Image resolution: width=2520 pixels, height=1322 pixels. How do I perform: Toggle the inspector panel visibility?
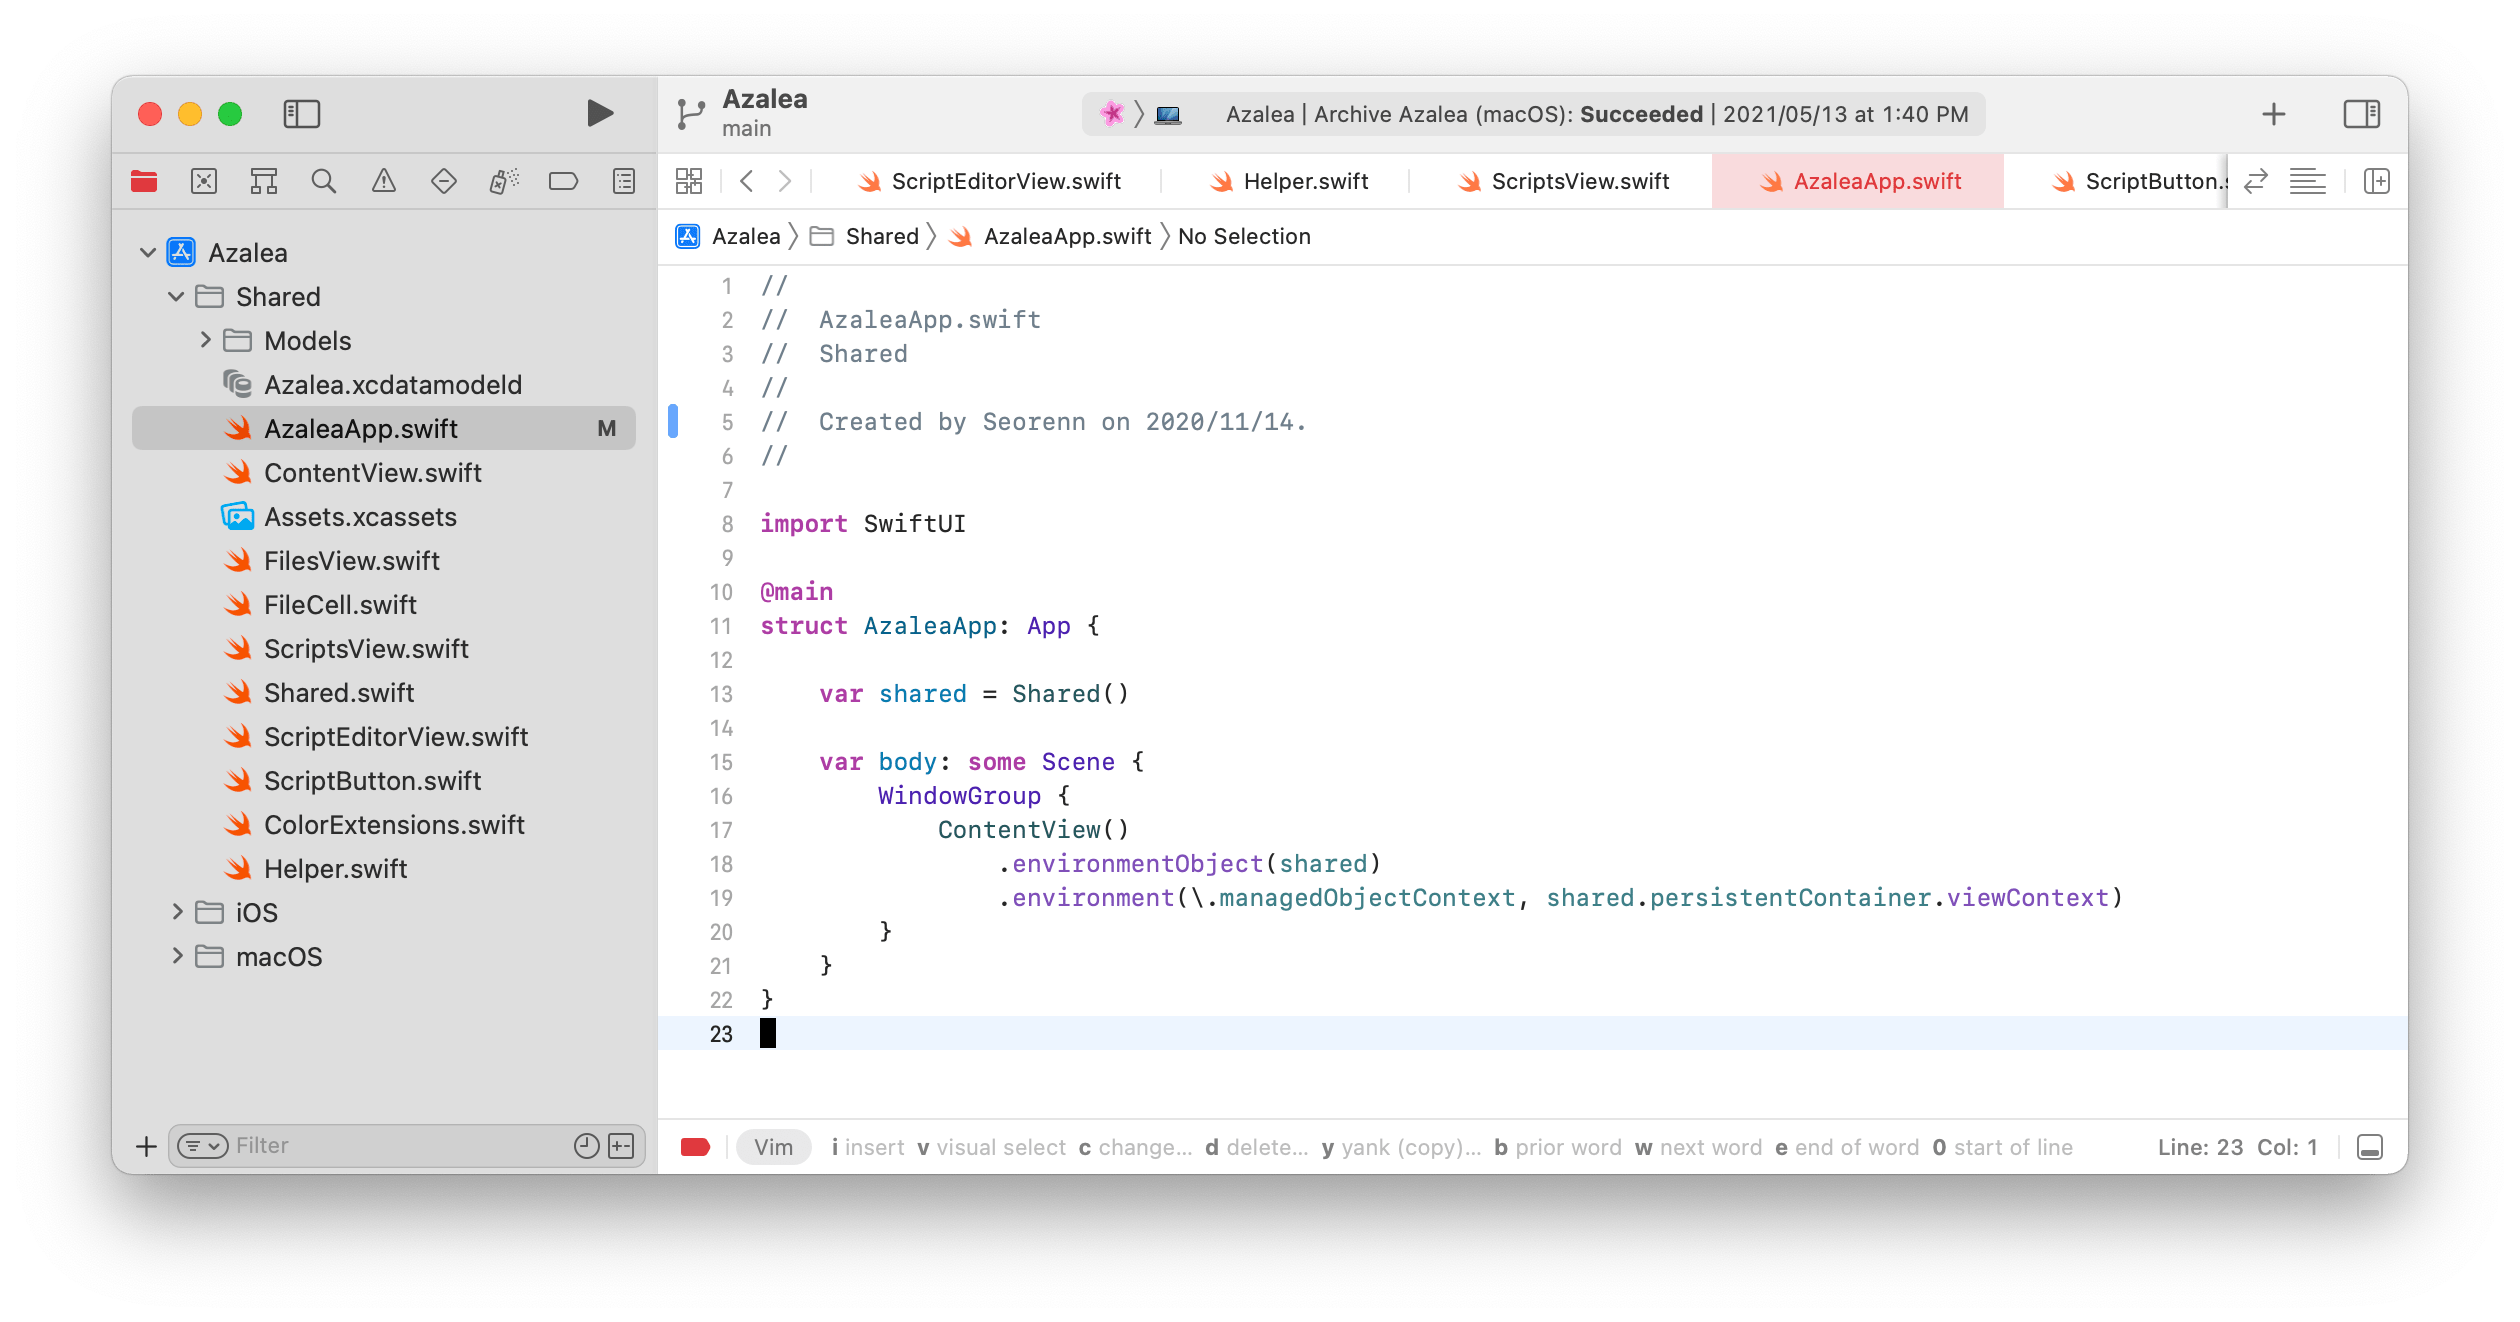(2361, 114)
